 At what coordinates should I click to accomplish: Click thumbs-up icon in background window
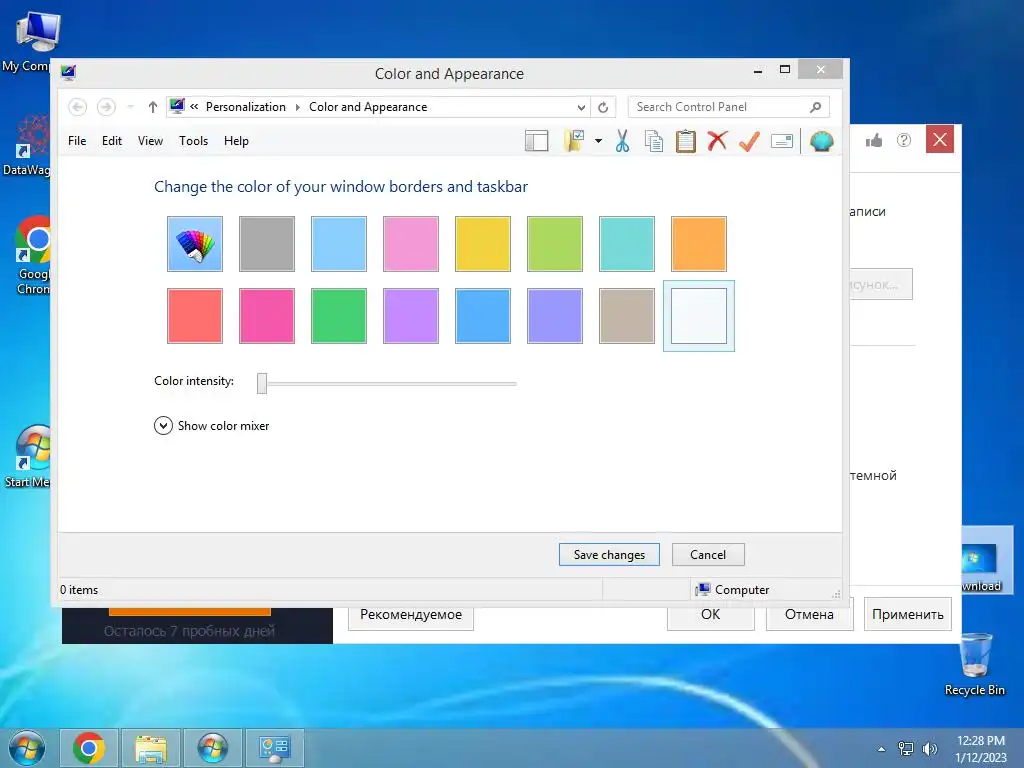pyautogui.click(x=874, y=140)
